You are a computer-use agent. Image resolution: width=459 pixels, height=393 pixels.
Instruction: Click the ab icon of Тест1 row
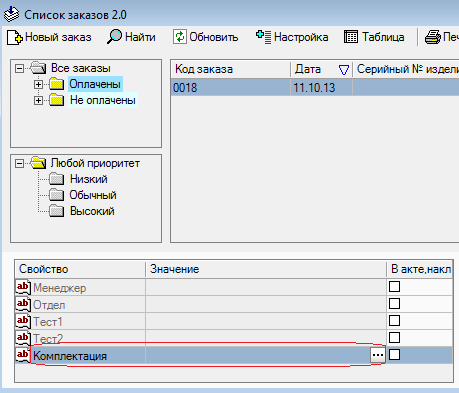point(23,321)
